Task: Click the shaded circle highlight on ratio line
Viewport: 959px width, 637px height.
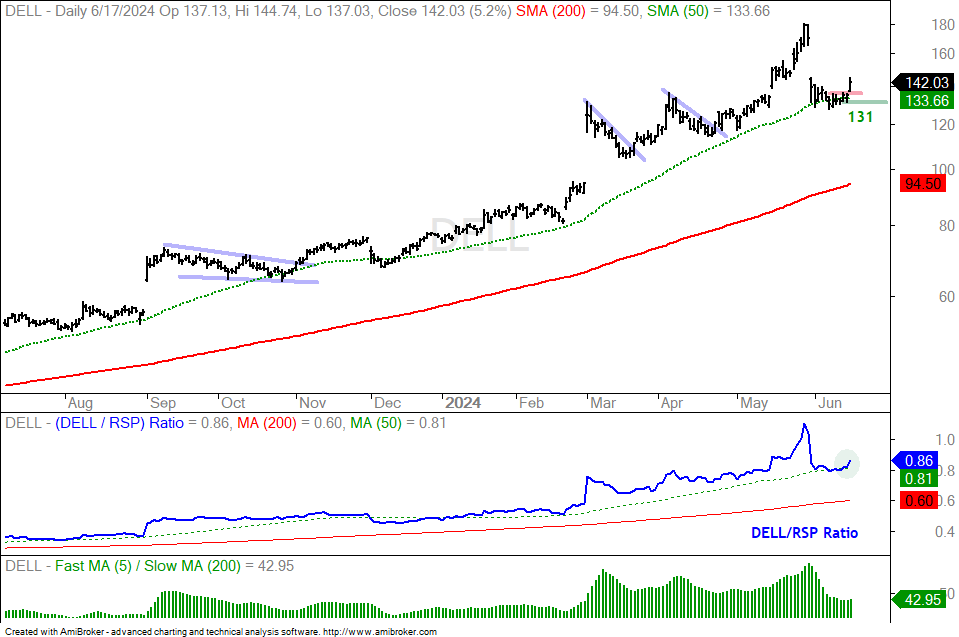Action: pos(847,464)
